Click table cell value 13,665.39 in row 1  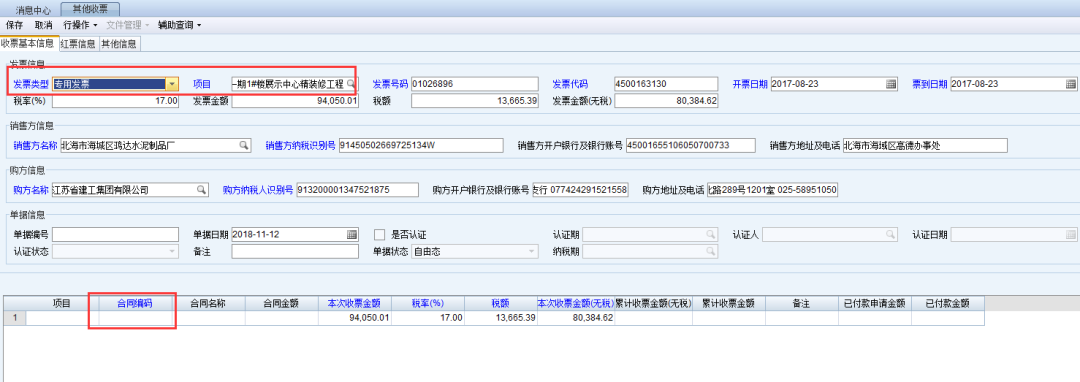[x=501, y=317]
